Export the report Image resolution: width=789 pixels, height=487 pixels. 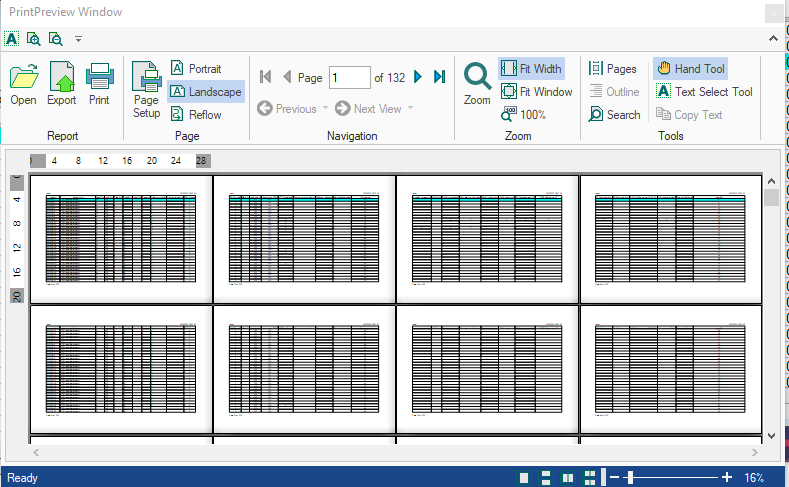61,84
